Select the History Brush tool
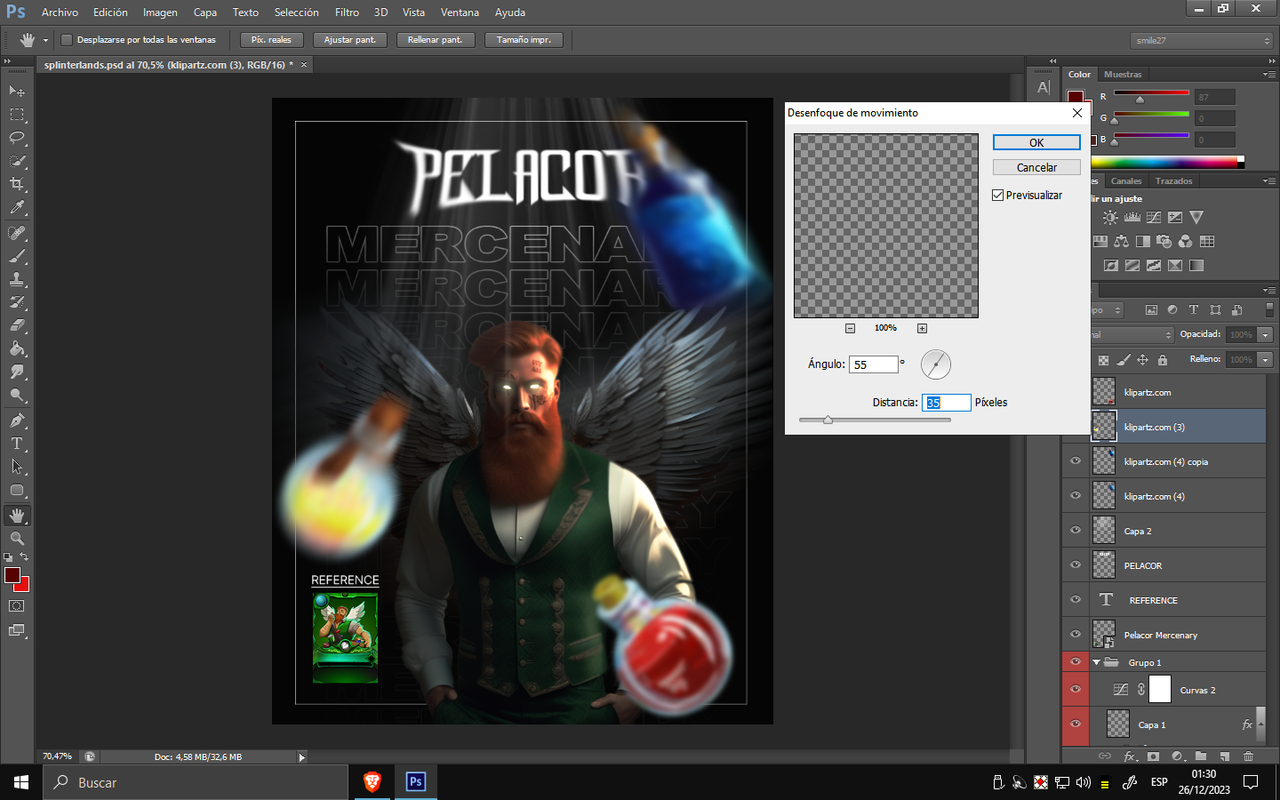This screenshot has height=800, width=1280. [x=17, y=302]
